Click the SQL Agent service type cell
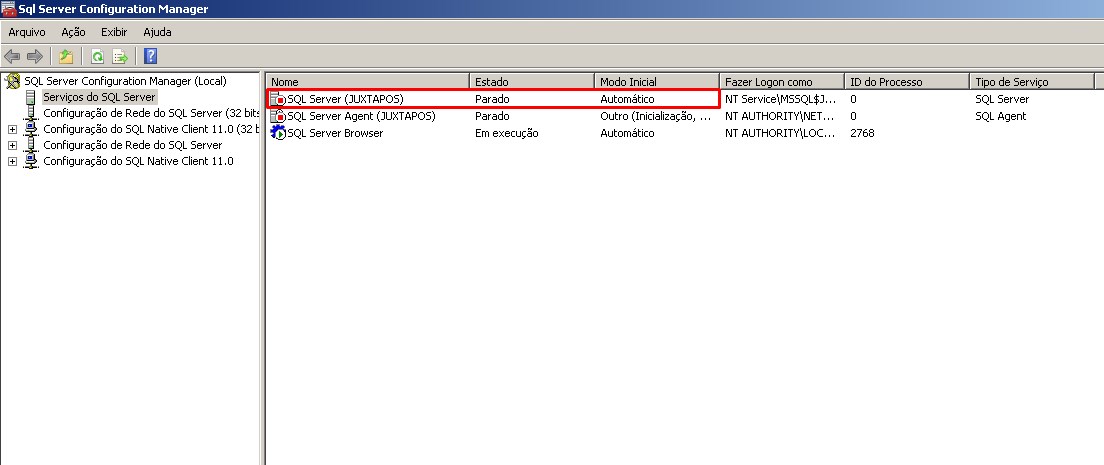 1000,116
